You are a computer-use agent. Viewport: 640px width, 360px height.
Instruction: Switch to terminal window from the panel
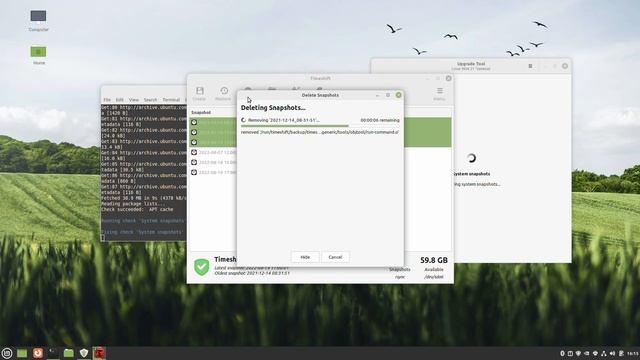[53, 353]
